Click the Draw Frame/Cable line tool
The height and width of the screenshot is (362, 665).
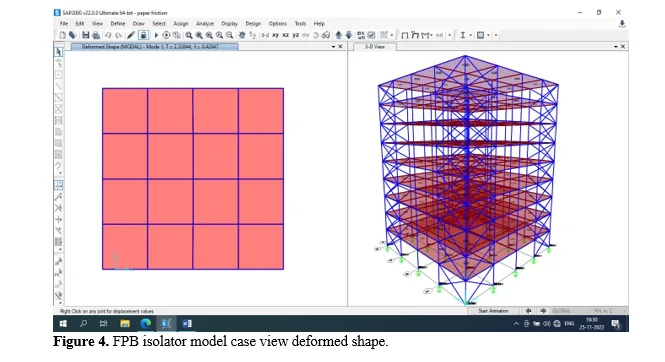[x=59, y=86]
